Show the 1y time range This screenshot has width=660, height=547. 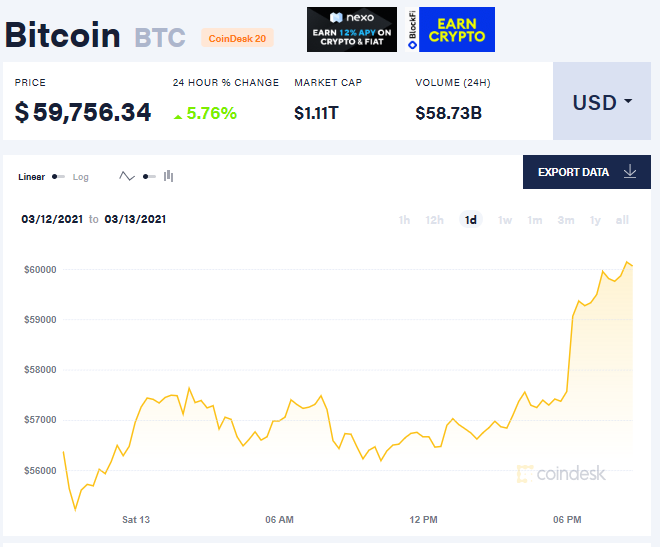click(x=595, y=220)
